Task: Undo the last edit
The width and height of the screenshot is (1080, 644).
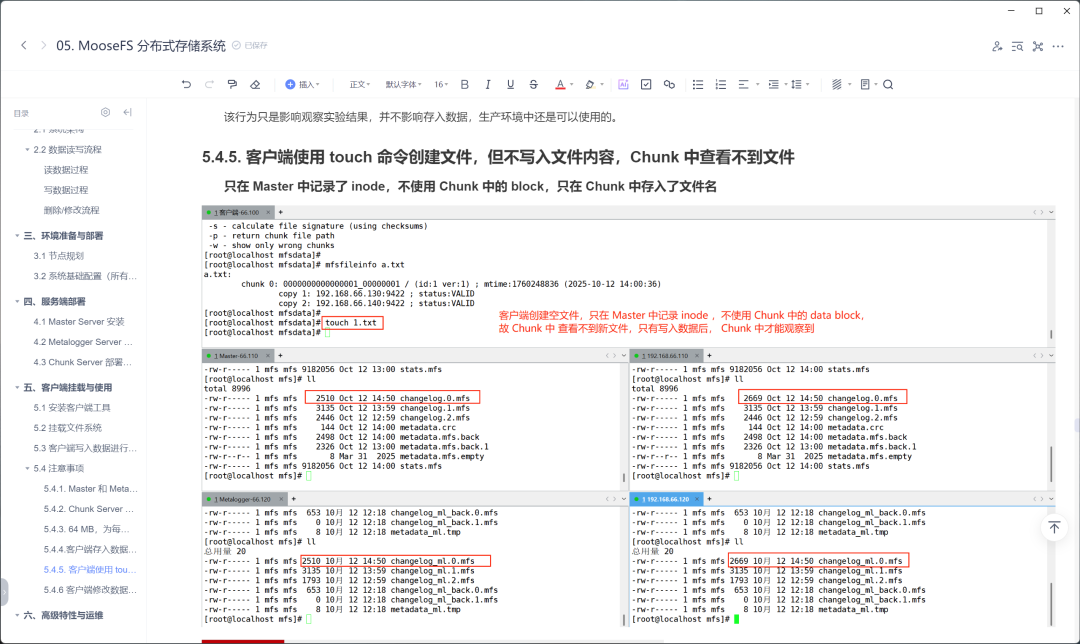Action: [x=186, y=84]
